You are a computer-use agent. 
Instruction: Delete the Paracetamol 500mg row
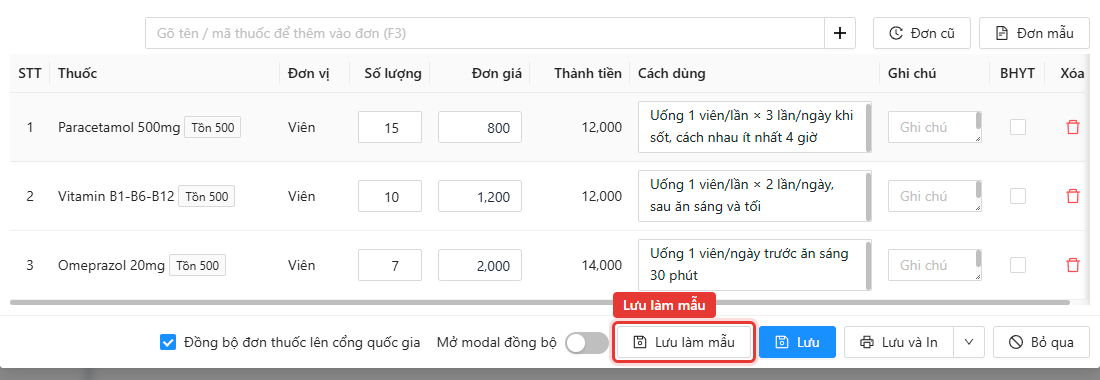pyautogui.click(x=1072, y=128)
